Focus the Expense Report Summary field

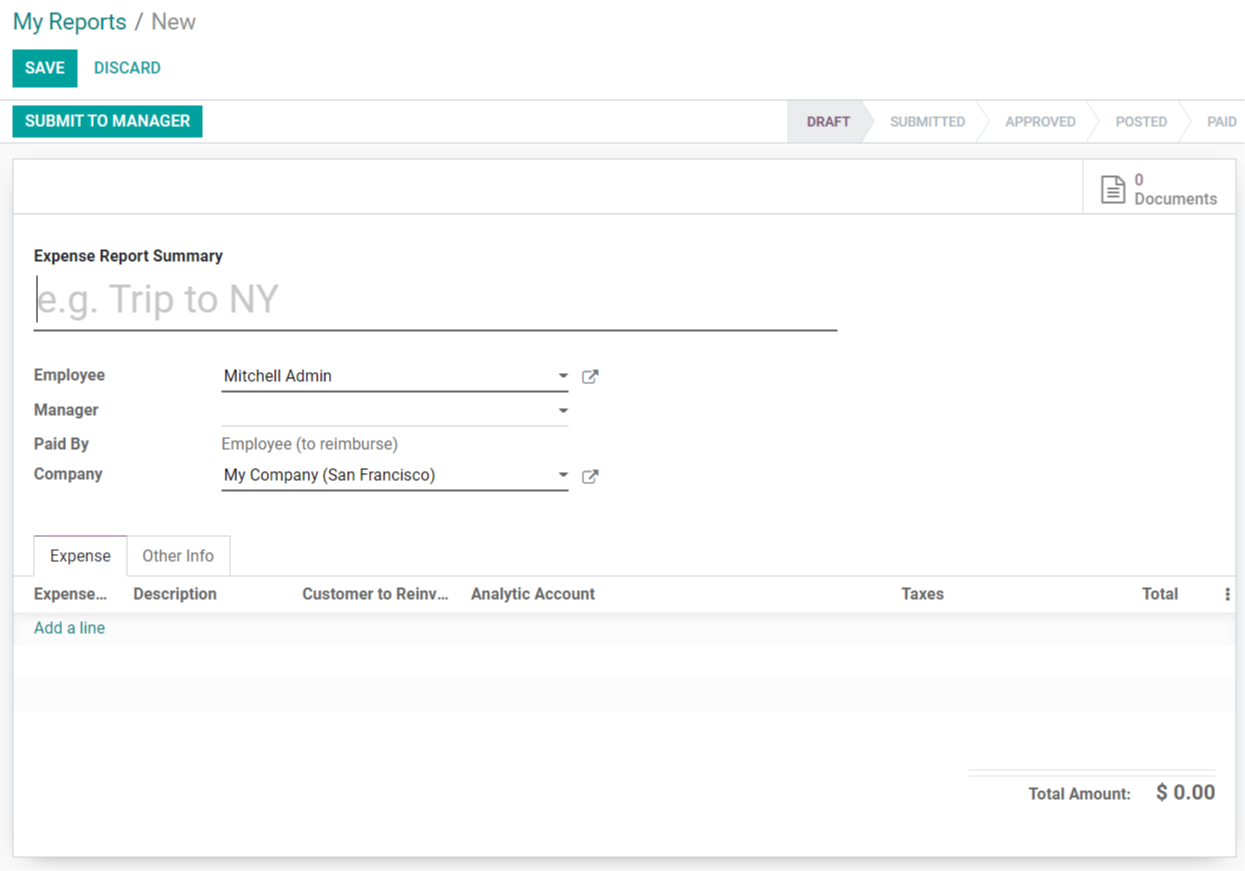coord(435,300)
